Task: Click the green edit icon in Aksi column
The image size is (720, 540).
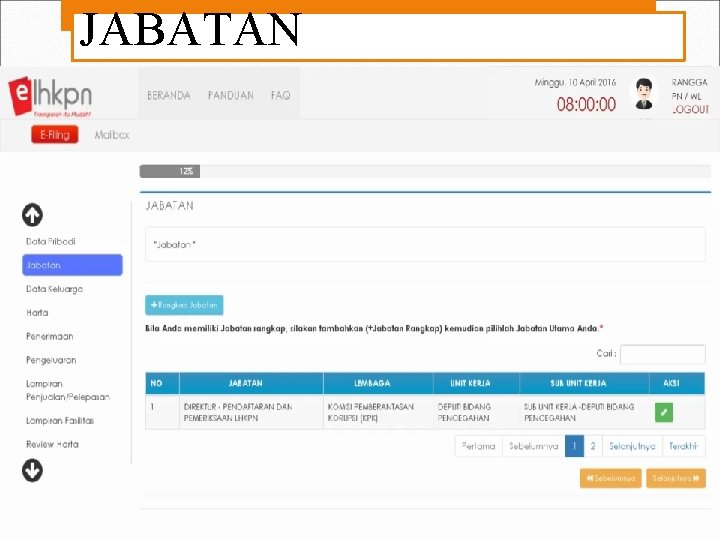Action: coord(664,412)
